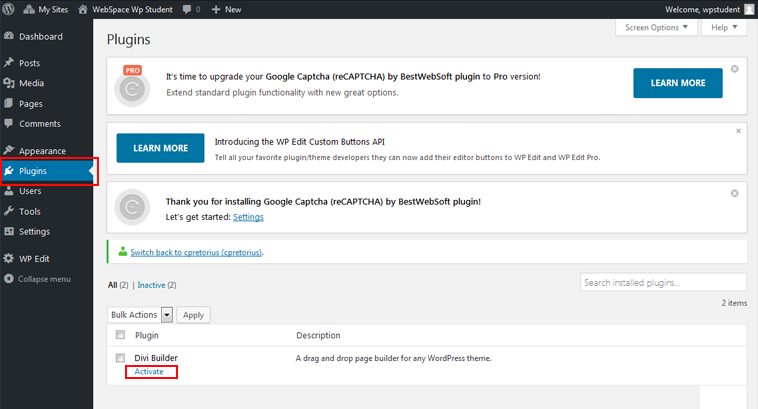The height and width of the screenshot is (409, 758).
Task: Select Plugins in the sidebar
Action: coord(33,171)
